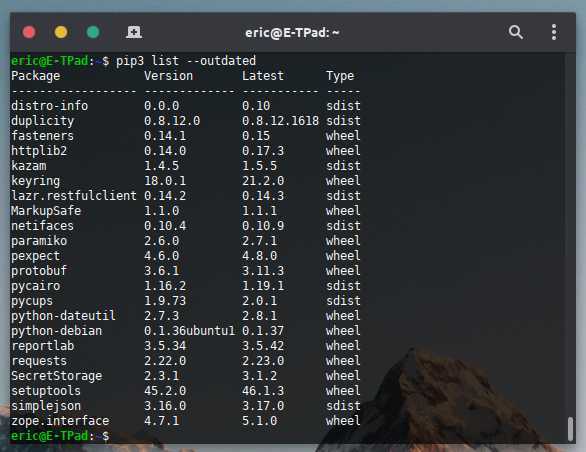The image size is (586, 452).
Task: Select the pycups package name
Action: click(32, 301)
